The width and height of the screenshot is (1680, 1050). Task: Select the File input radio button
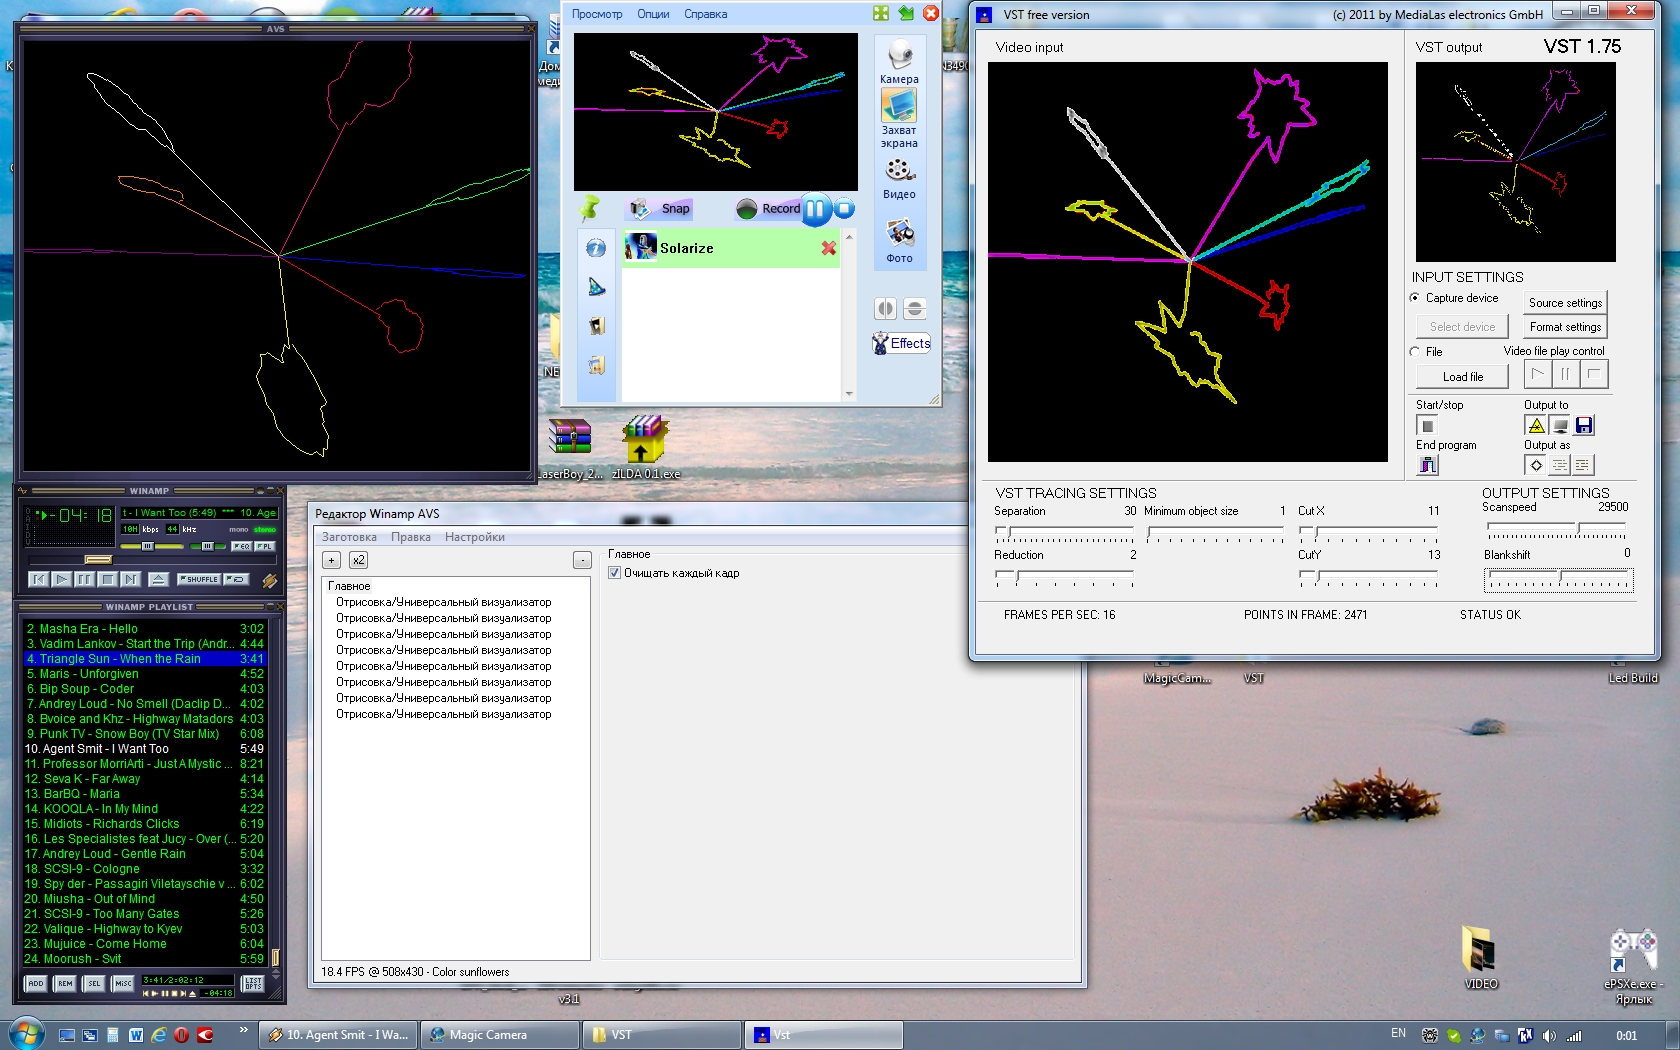pyautogui.click(x=1415, y=352)
